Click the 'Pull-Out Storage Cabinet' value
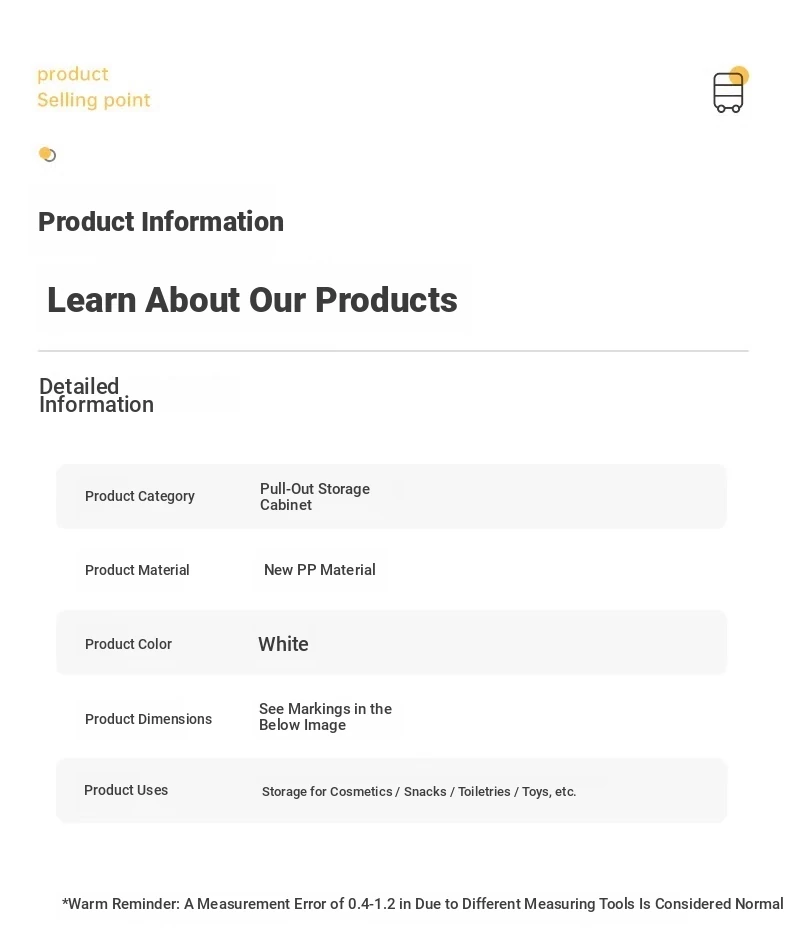 [314, 497]
